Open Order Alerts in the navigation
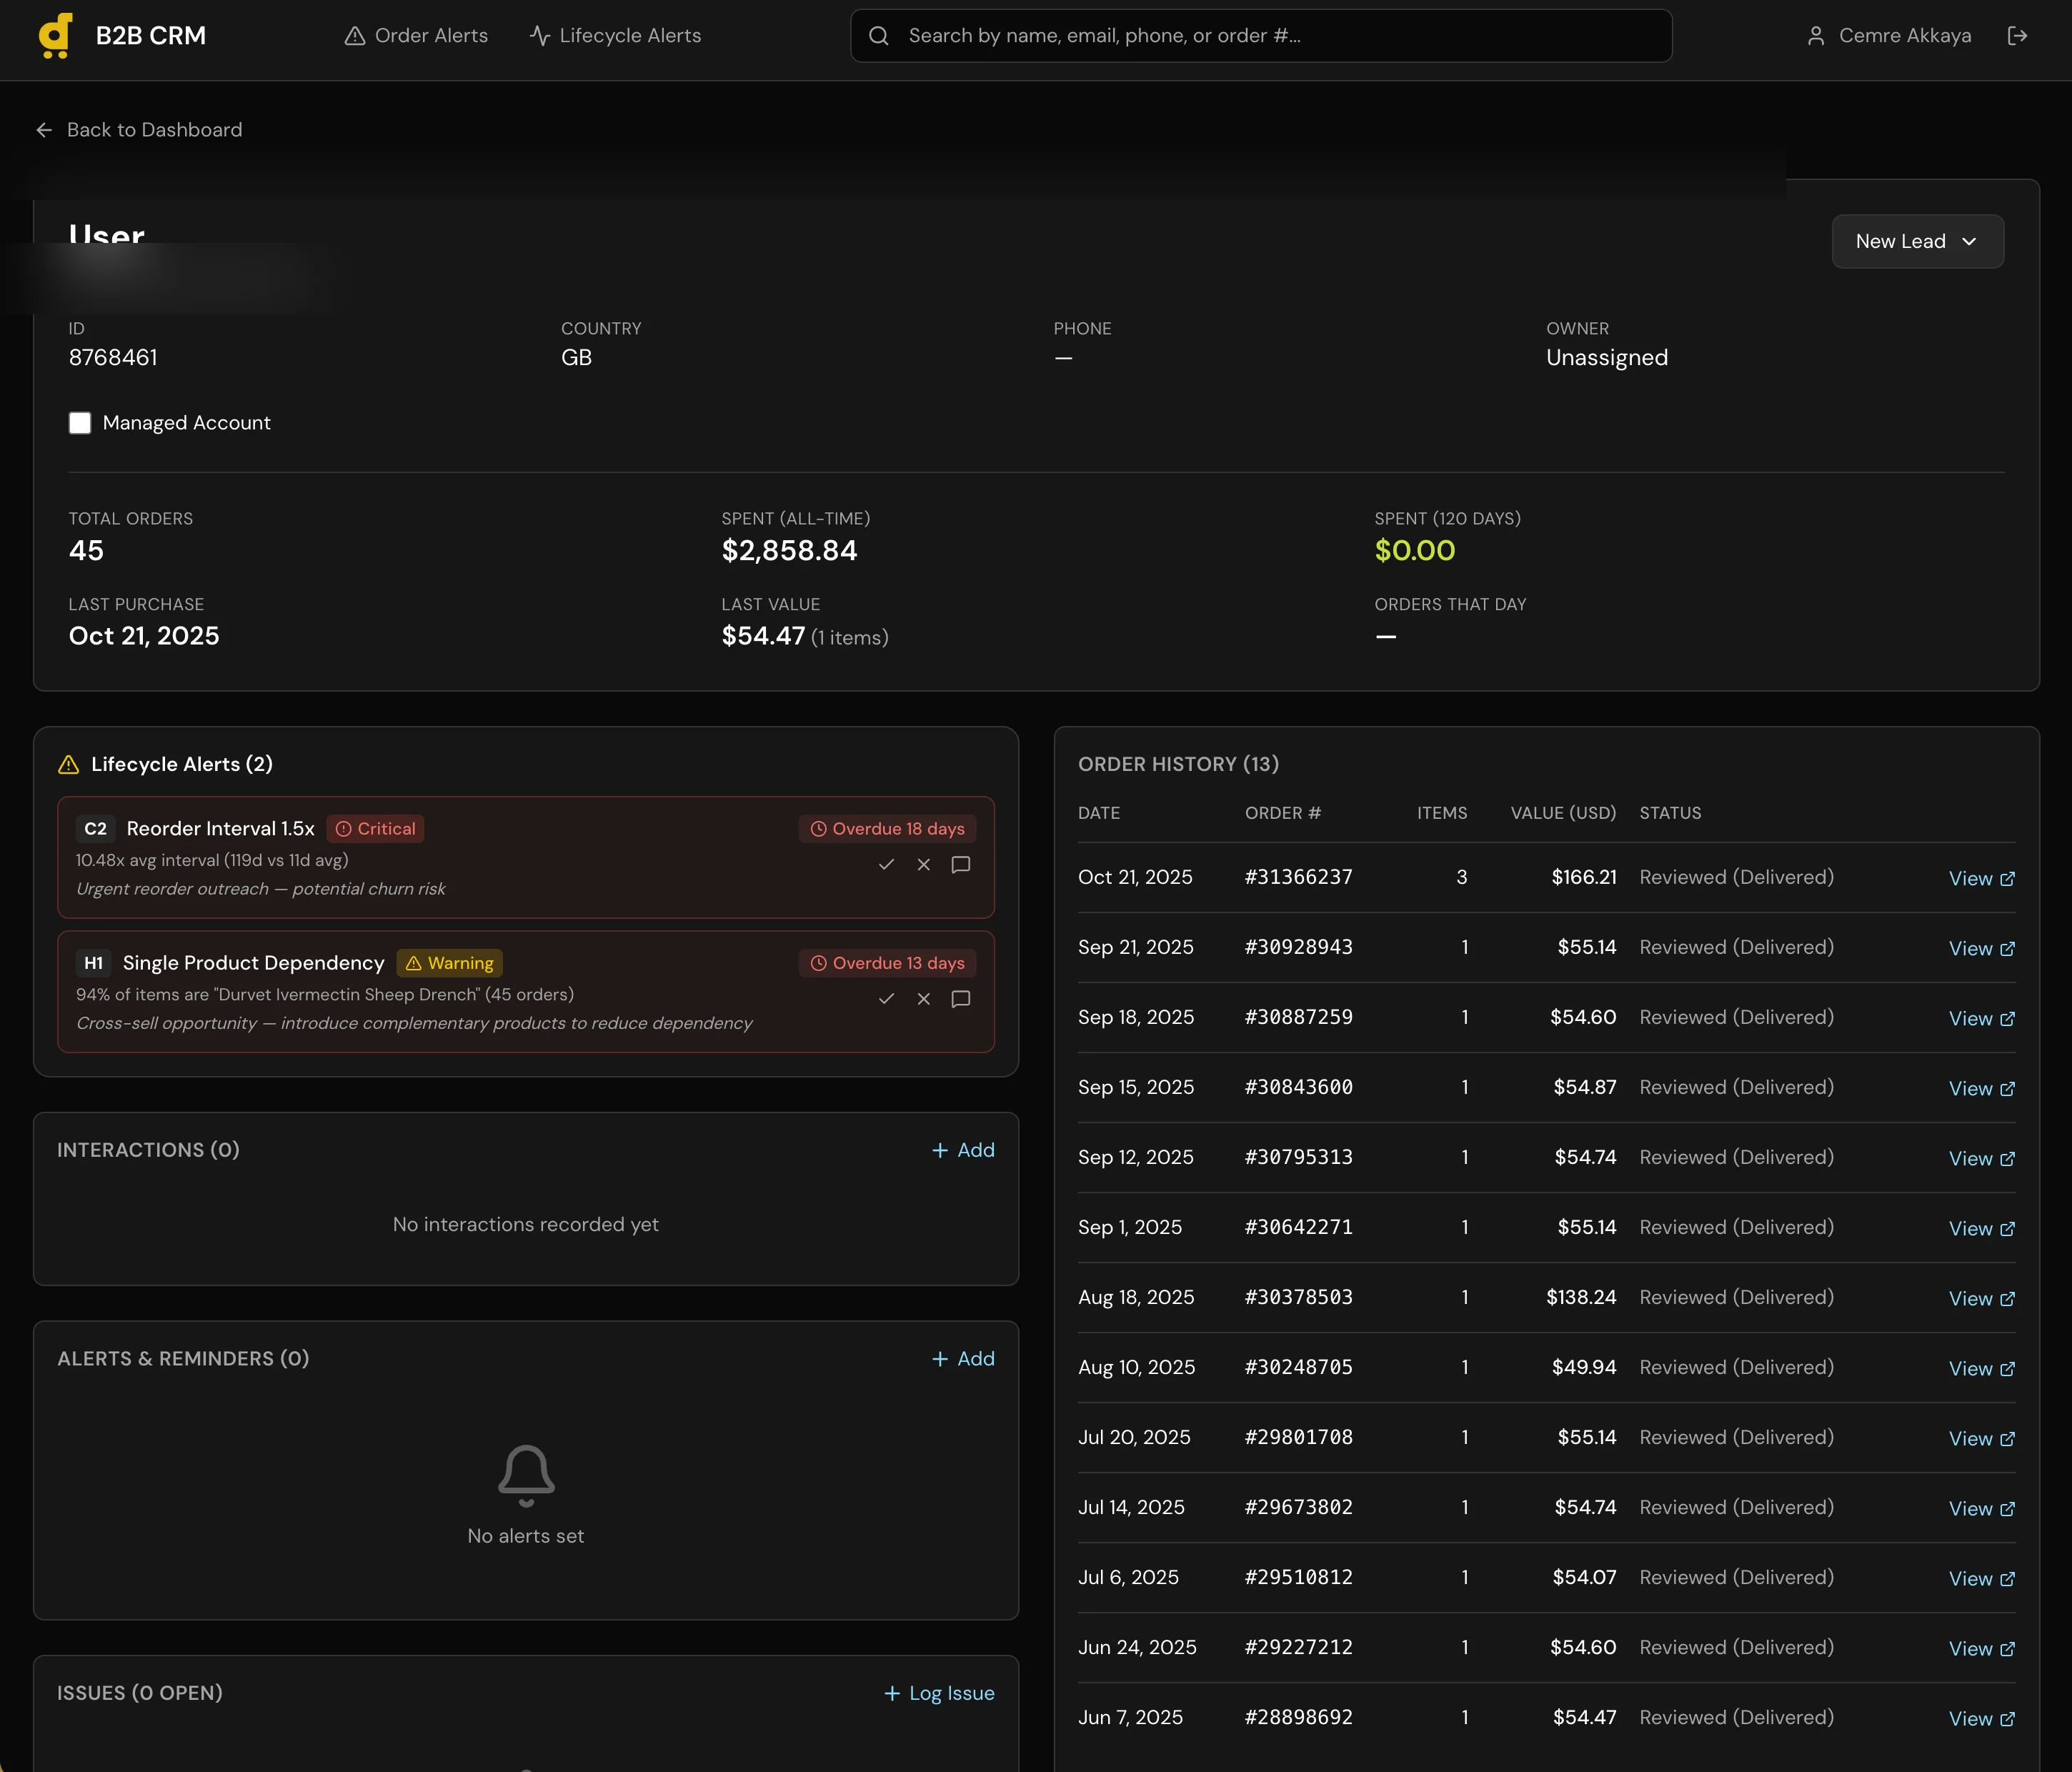This screenshot has height=1772, width=2072. pyautogui.click(x=416, y=35)
